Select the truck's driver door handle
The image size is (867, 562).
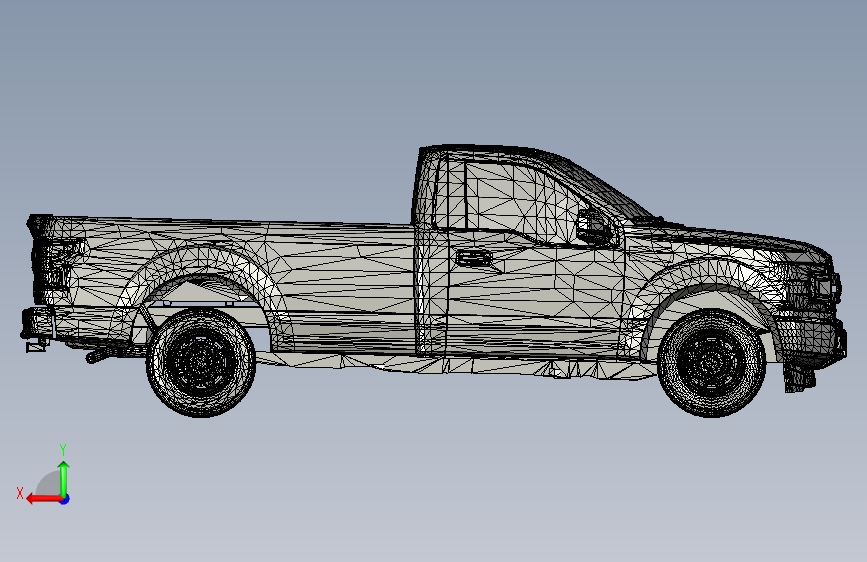[474, 258]
